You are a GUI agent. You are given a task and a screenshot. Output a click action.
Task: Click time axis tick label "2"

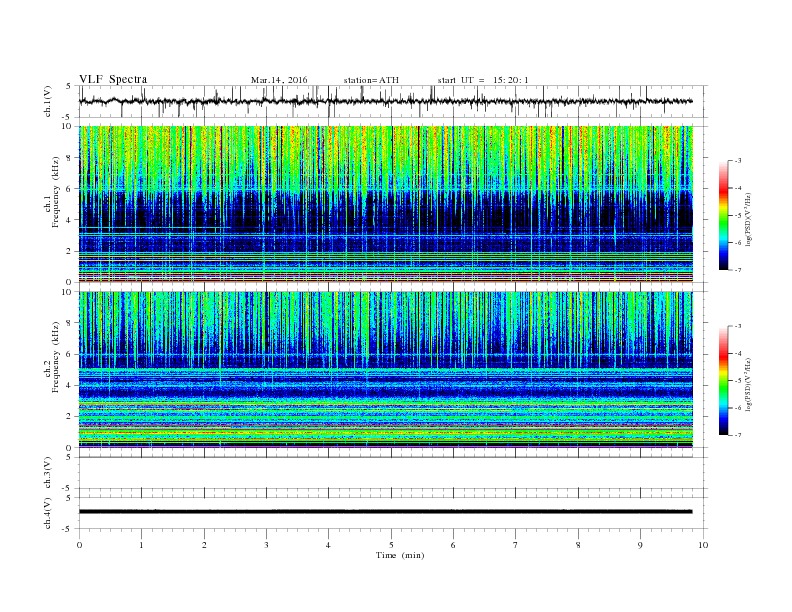(204, 545)
